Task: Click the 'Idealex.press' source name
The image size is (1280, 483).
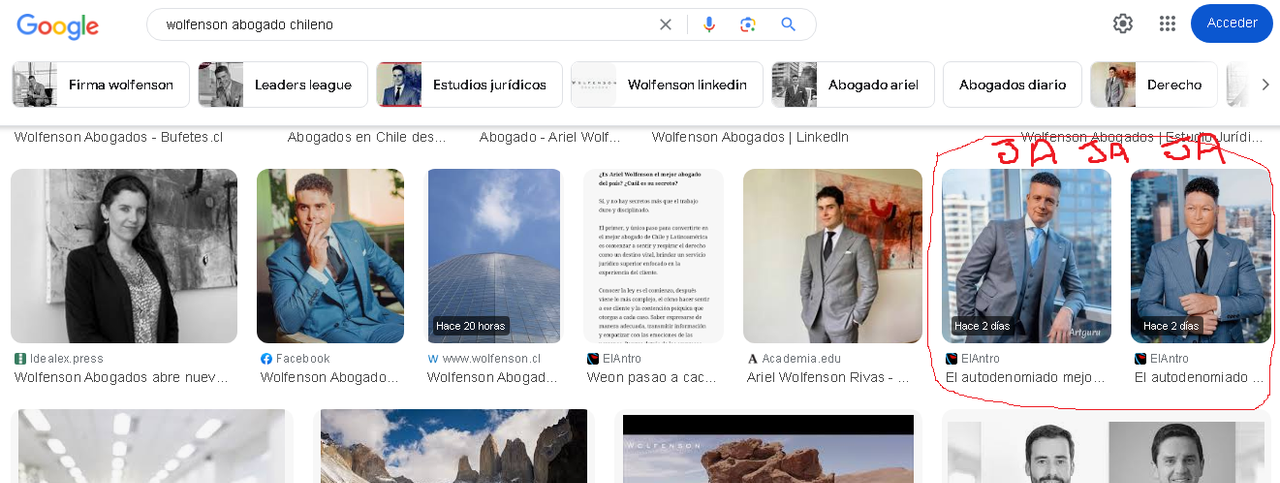Action: pyautogui.click(x=67, y=358)
